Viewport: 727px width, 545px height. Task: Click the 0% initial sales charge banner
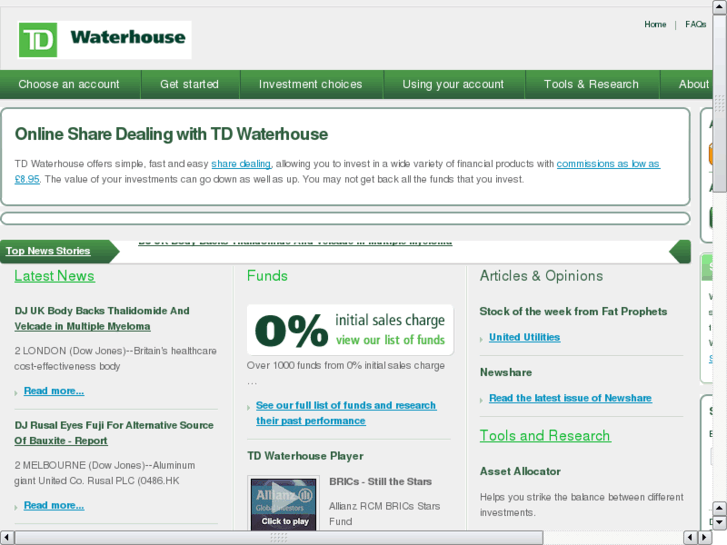click(x=350, y=330)
